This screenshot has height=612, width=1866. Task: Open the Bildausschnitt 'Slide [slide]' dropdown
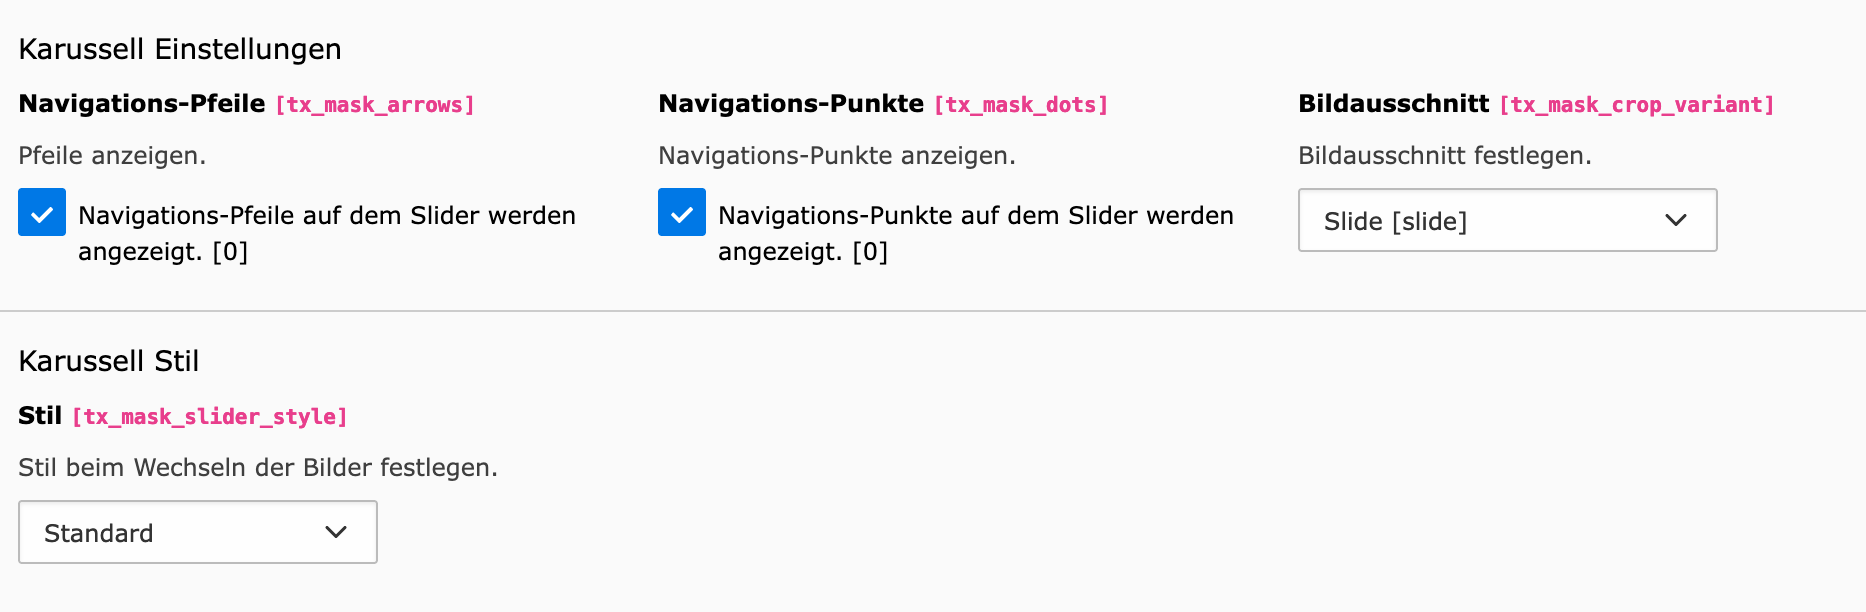point(1506,220)
